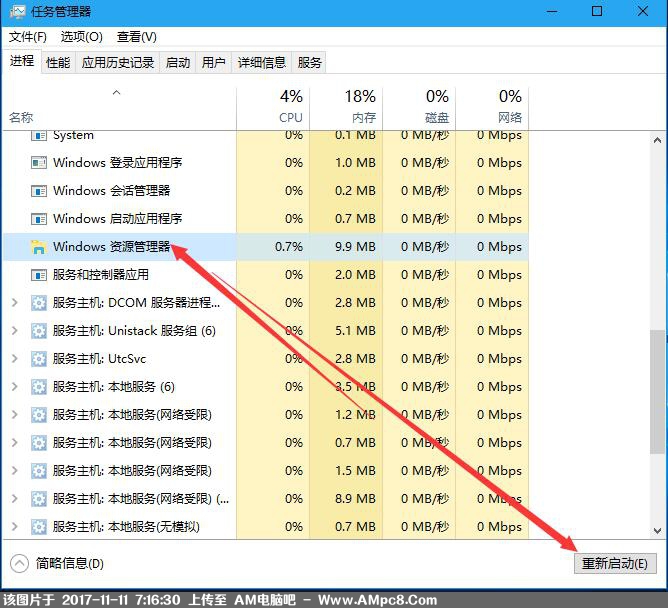This screenshot has width=668, height=608.
Task: Click the Task Manager title bar icon
Action: point(17,12)
